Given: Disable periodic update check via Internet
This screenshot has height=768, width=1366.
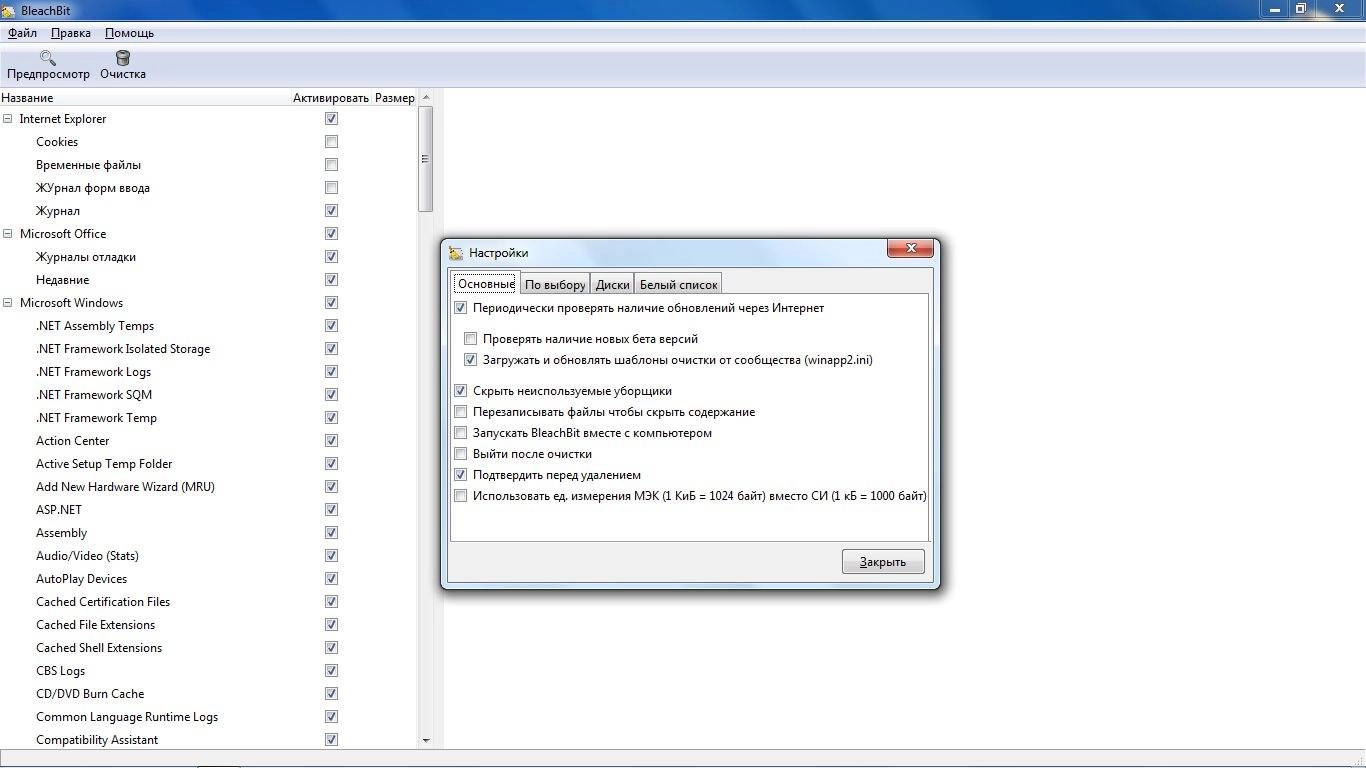Looking at the screenshot, I should coord(461,308).
